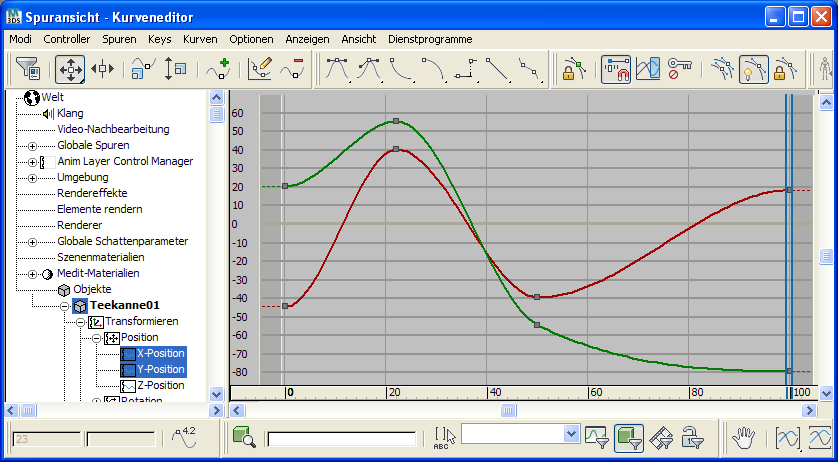Toggle Filter Animated Tracks icon

coord(661,437)
